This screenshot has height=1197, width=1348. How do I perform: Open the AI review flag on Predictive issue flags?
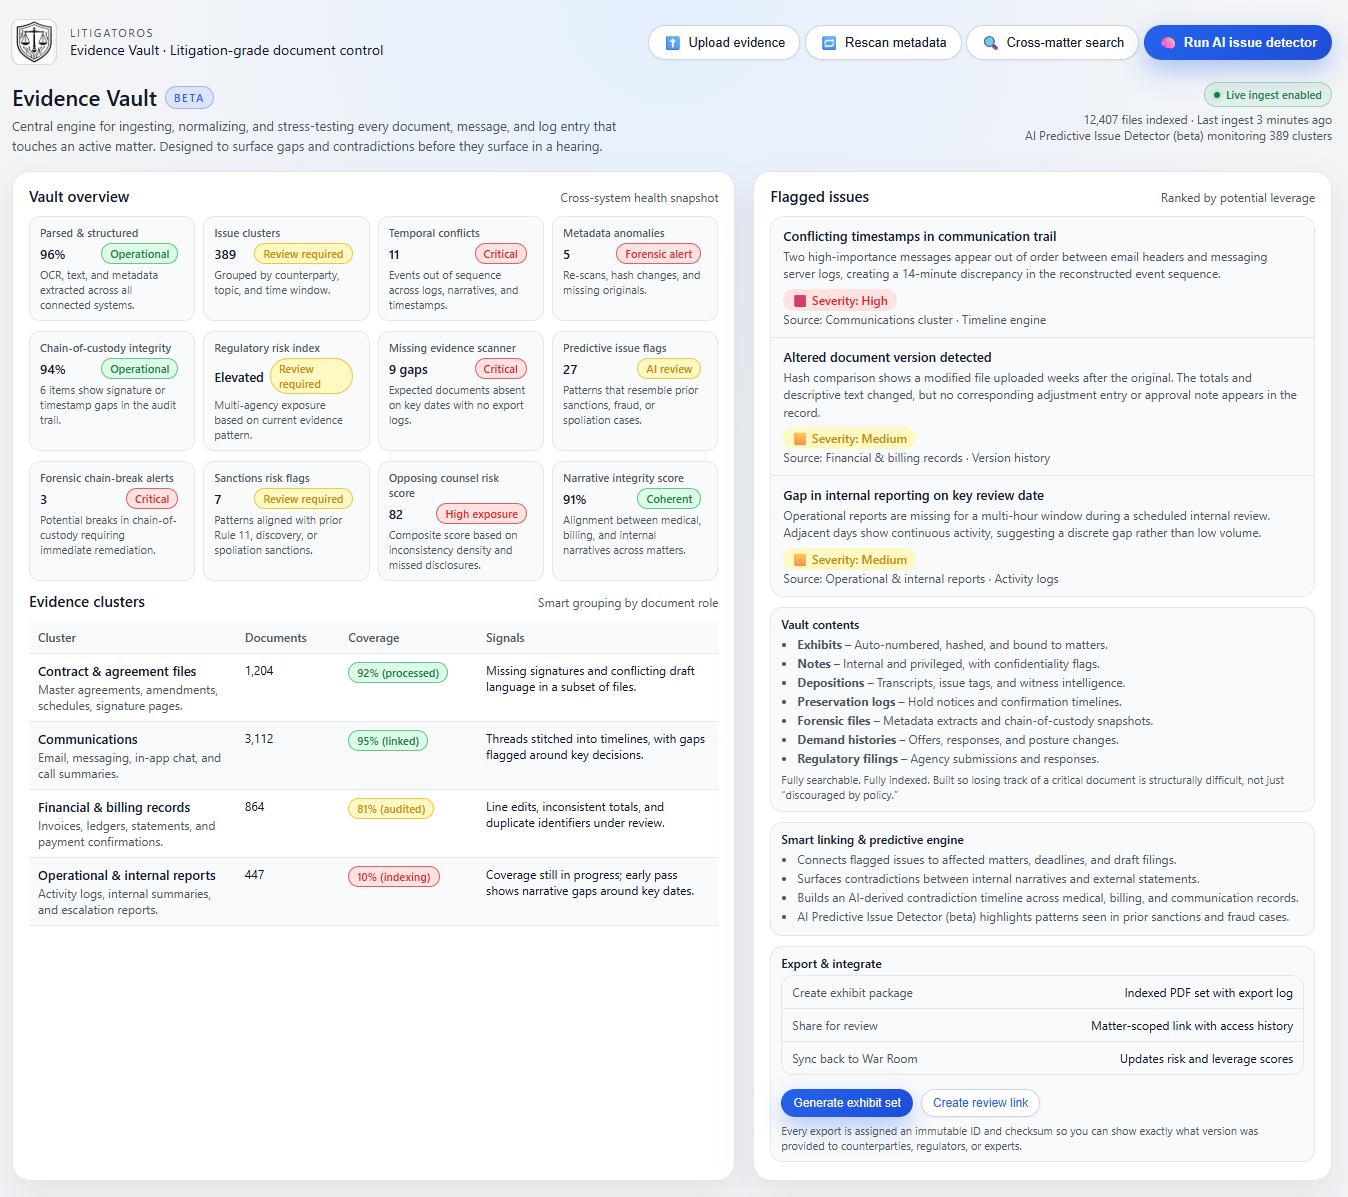pyautogui.click(x=668, y=368)
